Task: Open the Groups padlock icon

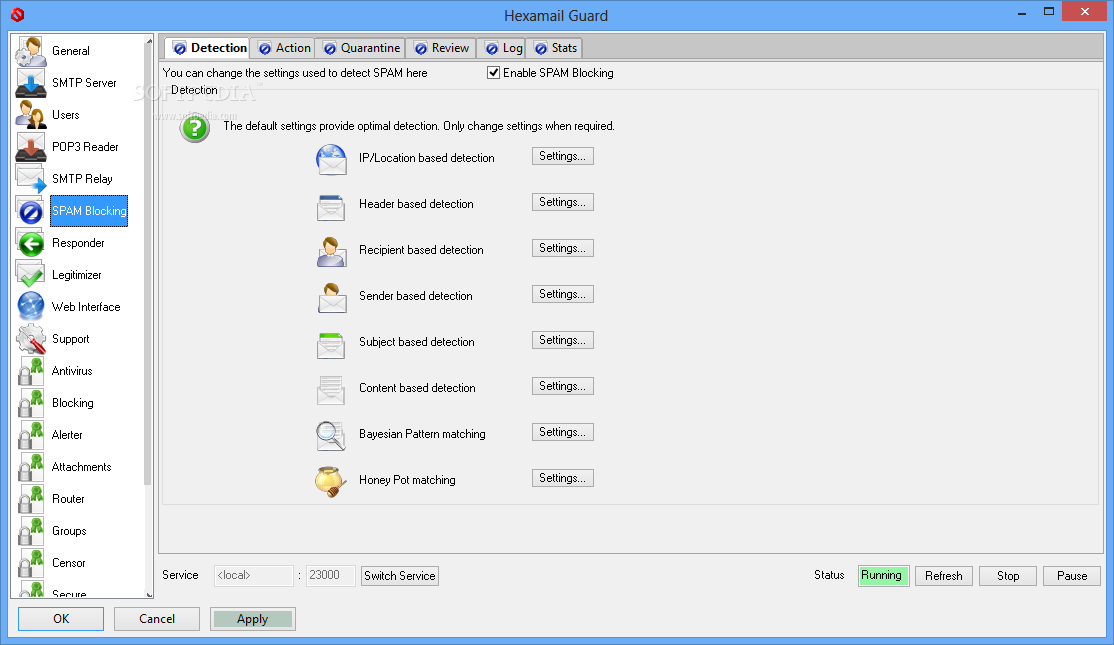Action: pos(31,531)
